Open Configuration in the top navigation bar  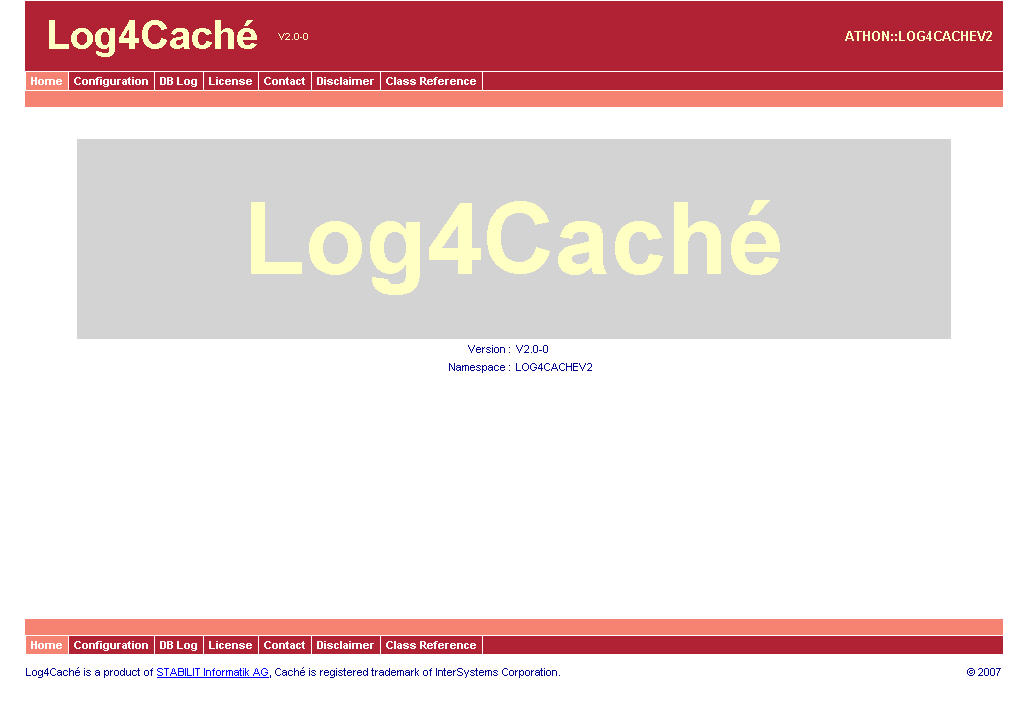coord(111,81)
